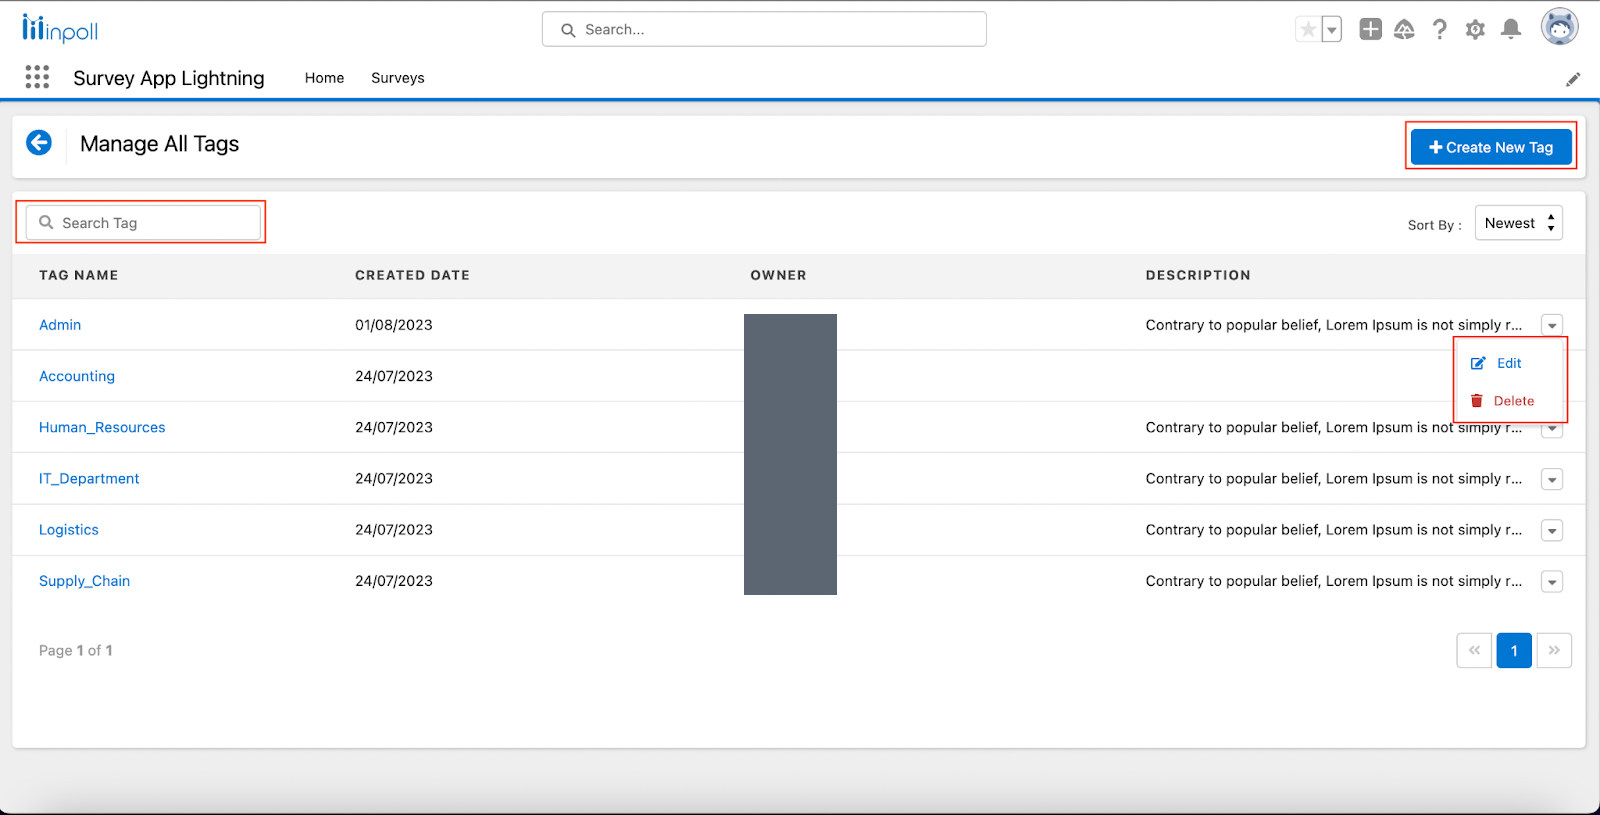Image resolution: width=1600 pixels, height=815 pixels.
Task: Expand the favorites list dropdown arrow
Action: [1332, 30]
